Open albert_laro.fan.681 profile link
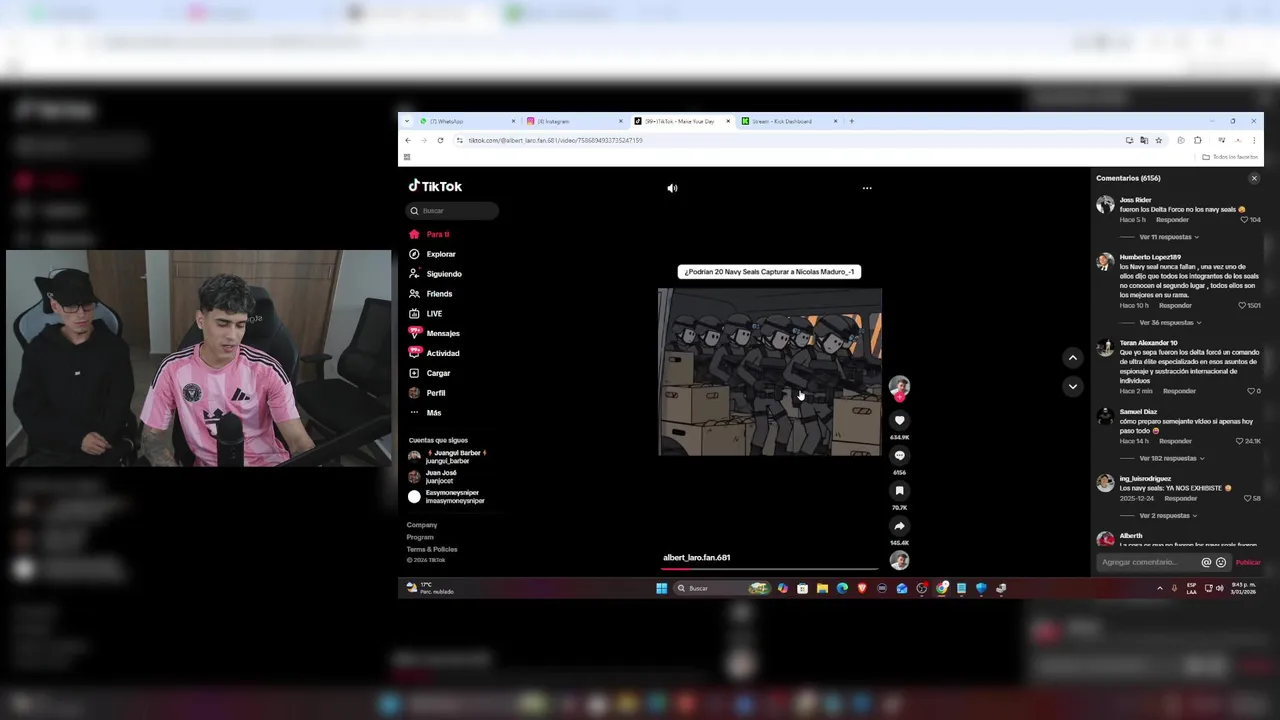1280x720 pixels. coord(696,558)
